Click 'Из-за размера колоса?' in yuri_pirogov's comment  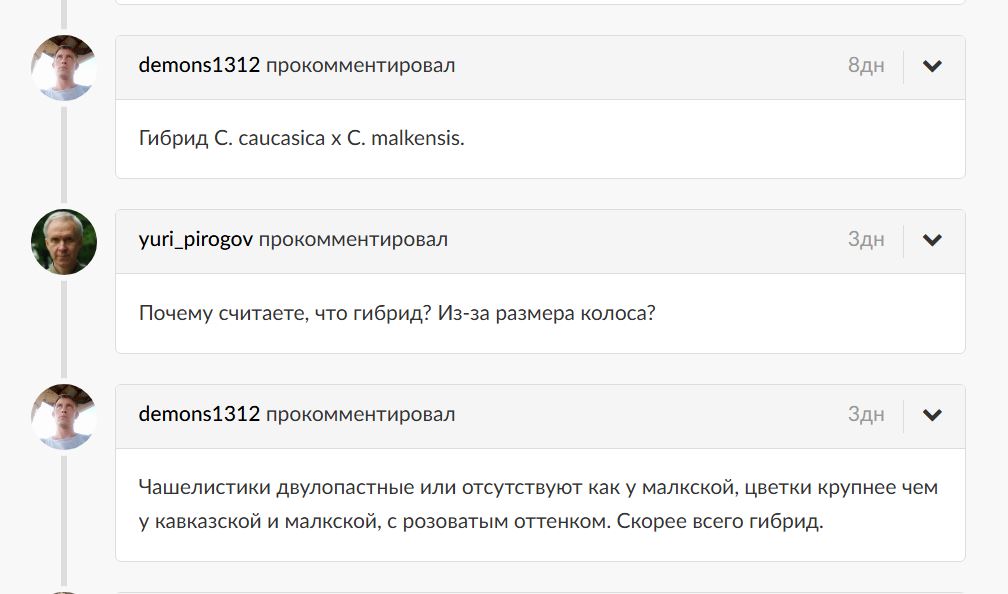point(547,313)
